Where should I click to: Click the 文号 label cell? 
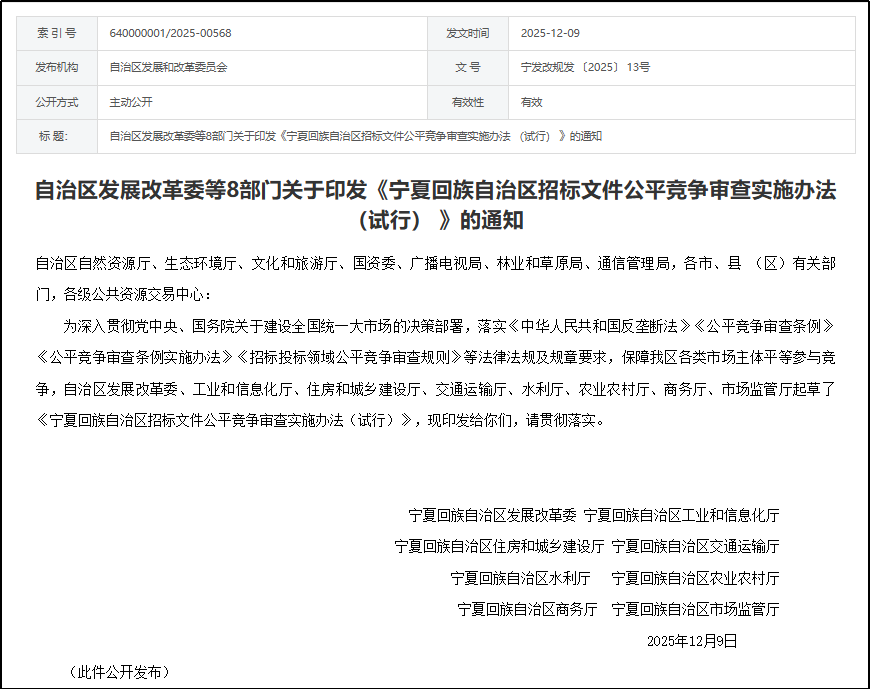(468, 67)
